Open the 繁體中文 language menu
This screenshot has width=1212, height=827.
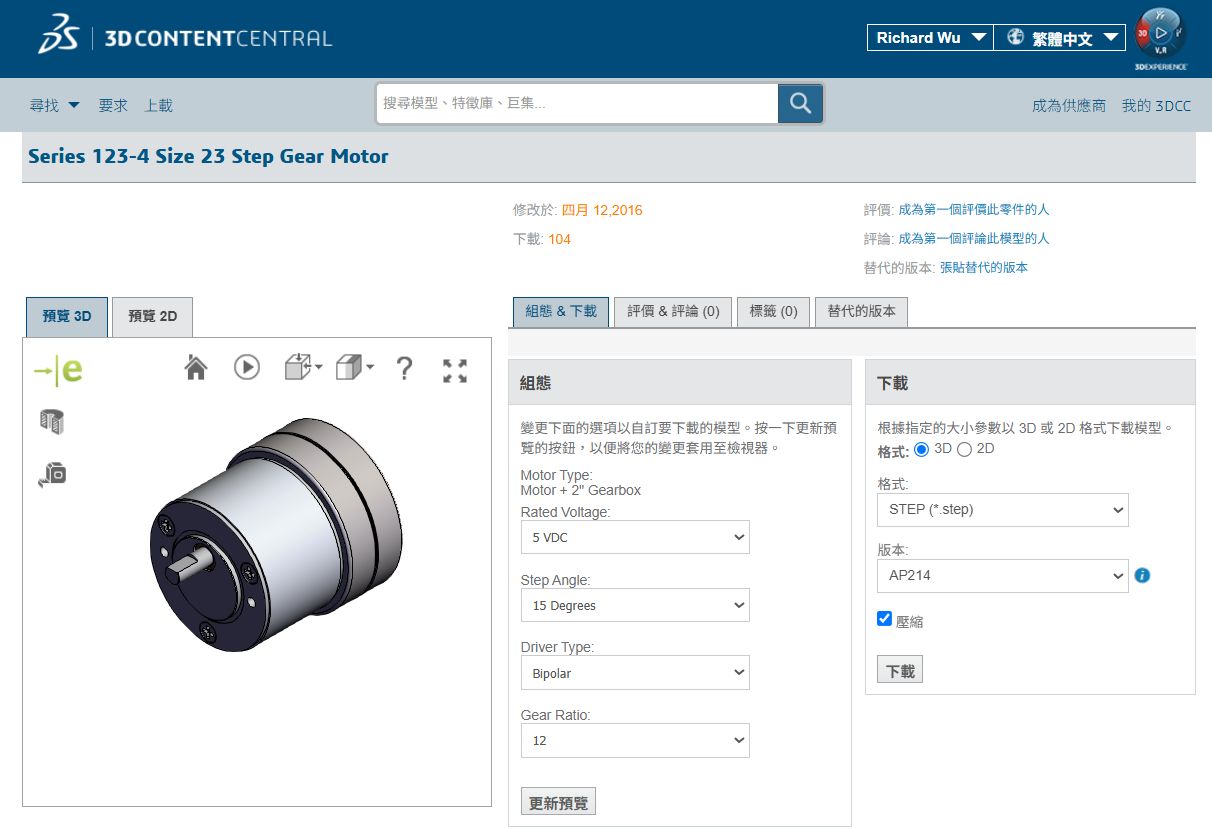tap(1059, 38)
